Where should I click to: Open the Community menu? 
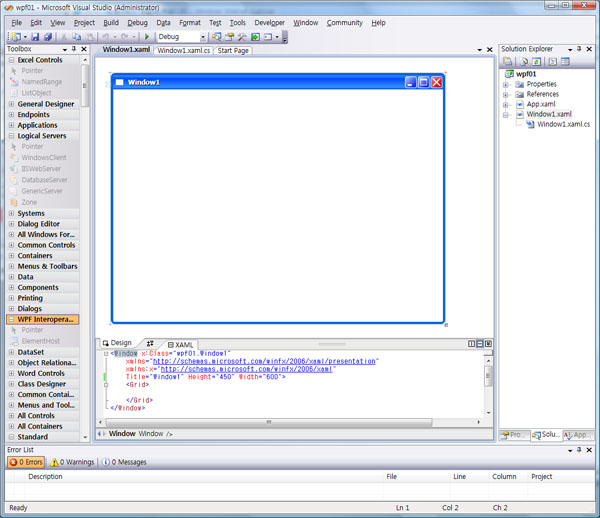point(344,23)
